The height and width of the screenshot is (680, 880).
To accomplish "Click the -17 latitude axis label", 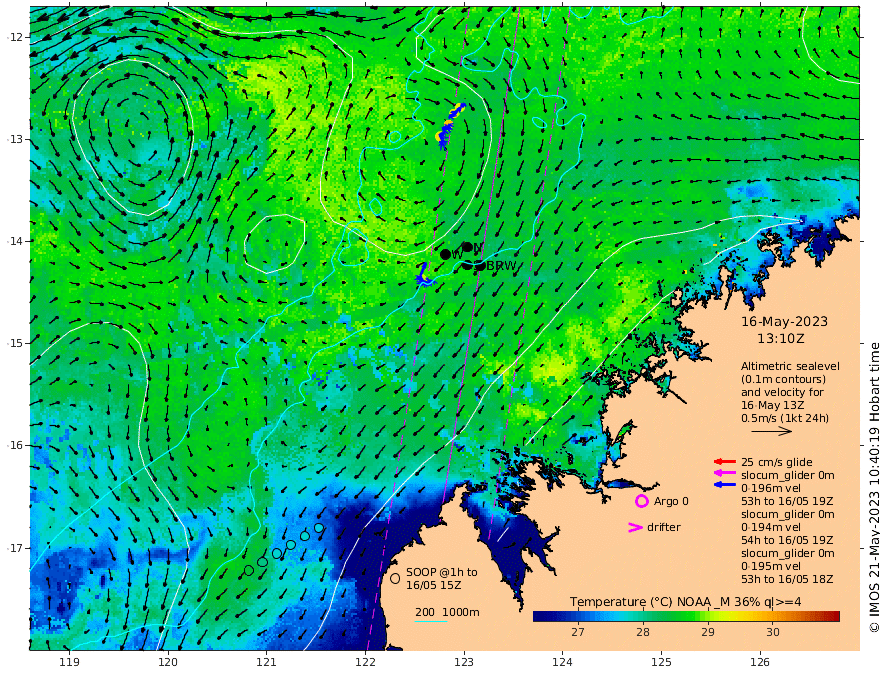I will pyautogui.click(x=15, y=548).
